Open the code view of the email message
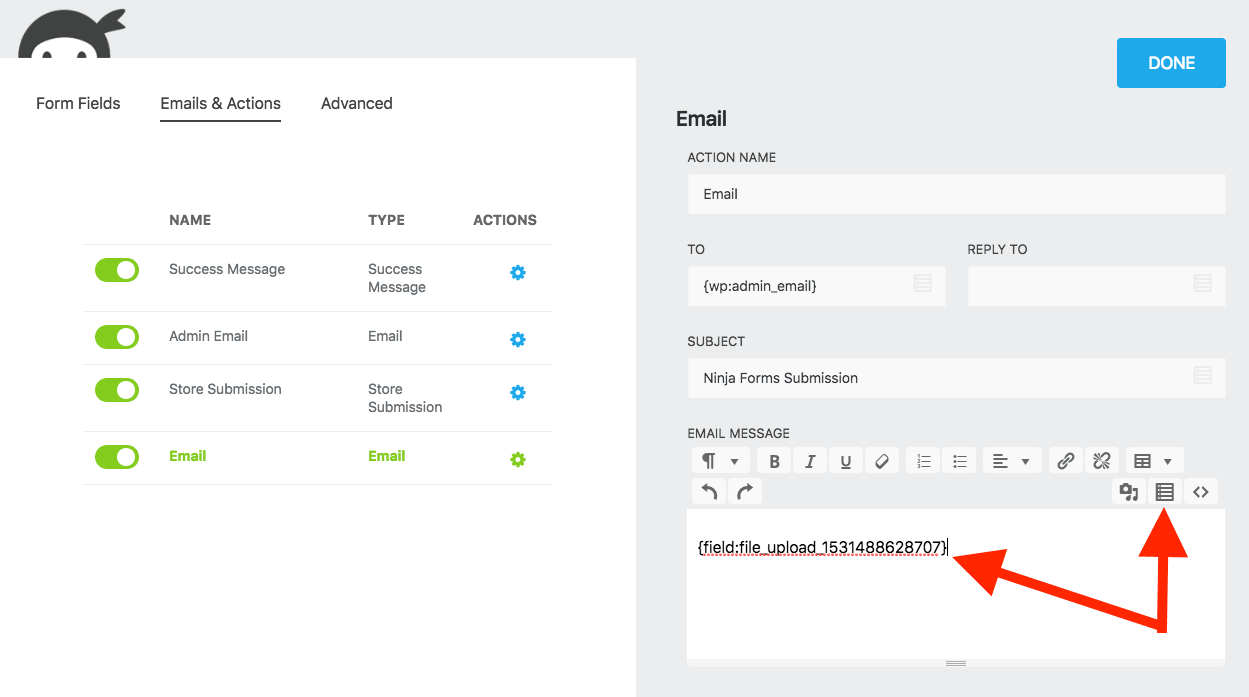Viewport: 1249px width, 697px height. (1201, 491)
